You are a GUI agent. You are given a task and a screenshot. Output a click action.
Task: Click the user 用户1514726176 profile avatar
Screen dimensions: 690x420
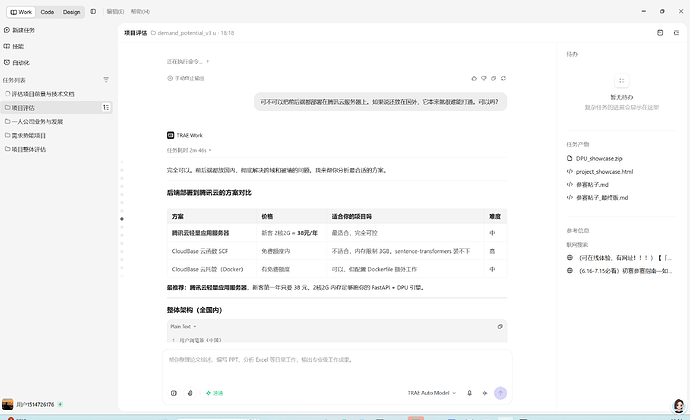[x=7, y=404]
